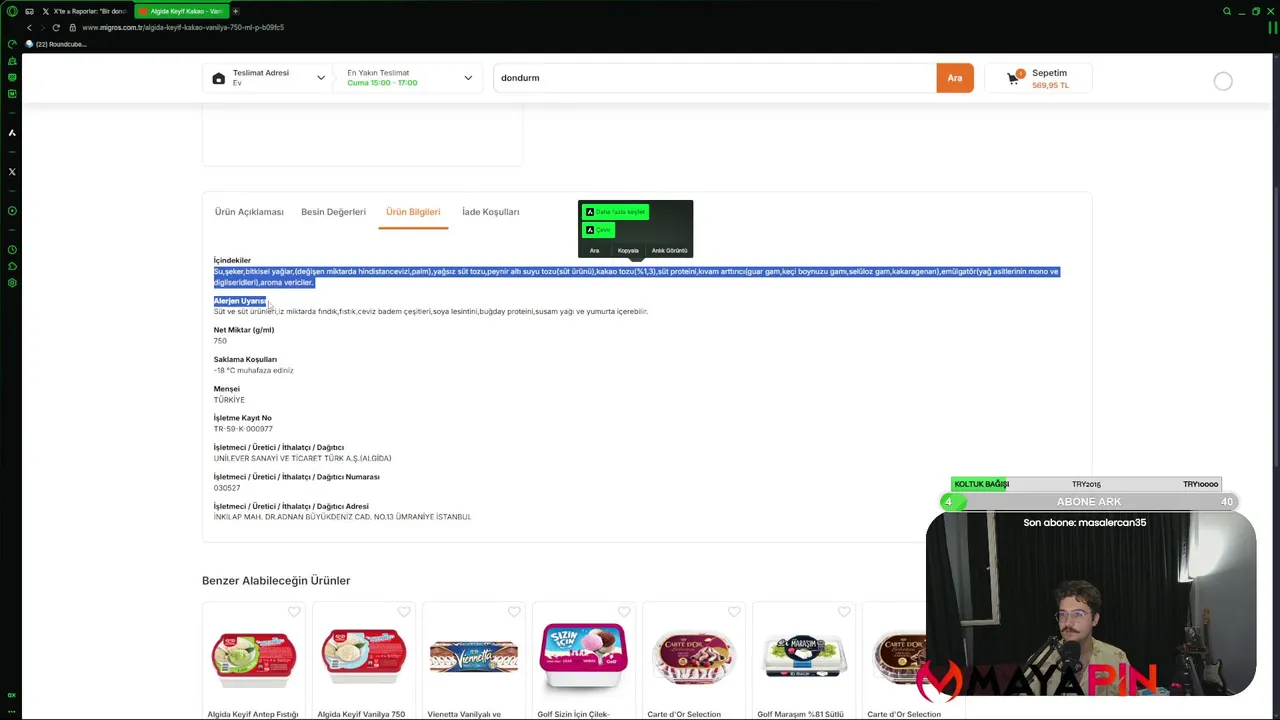Expand the Teslimat Adresi dropdown chevron
1280x720 pixels.
(x=321, y=78)
